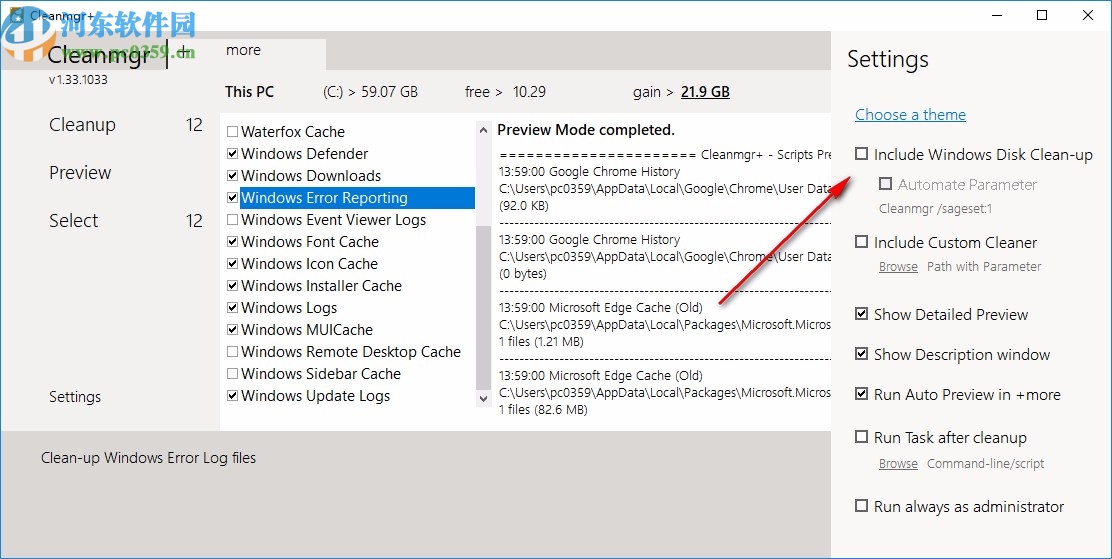
Task: Click the 1 files (1.21 MB) log line
Action: tap(541, 342)
